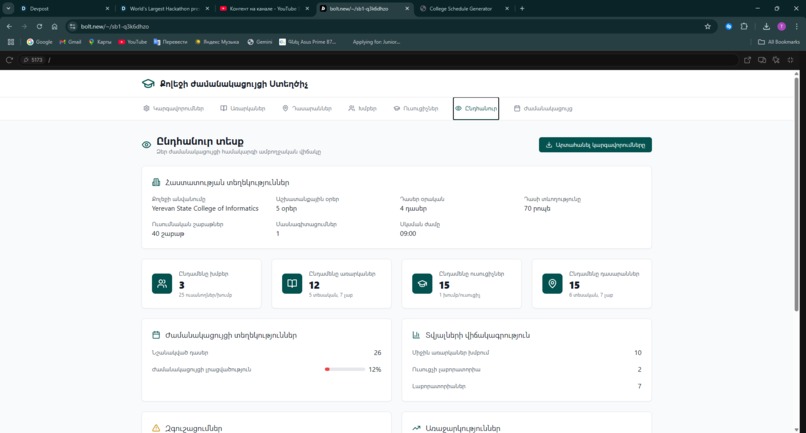This screenshot has height=433, width=806.
Task: Switch to the YouTube browser tab
Action: pos(264,8)
